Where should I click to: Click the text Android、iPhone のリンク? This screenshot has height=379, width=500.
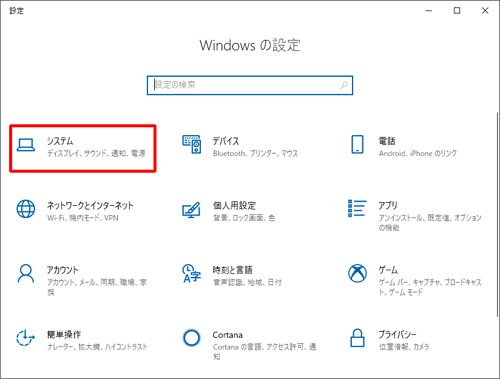tap(418, 153)
